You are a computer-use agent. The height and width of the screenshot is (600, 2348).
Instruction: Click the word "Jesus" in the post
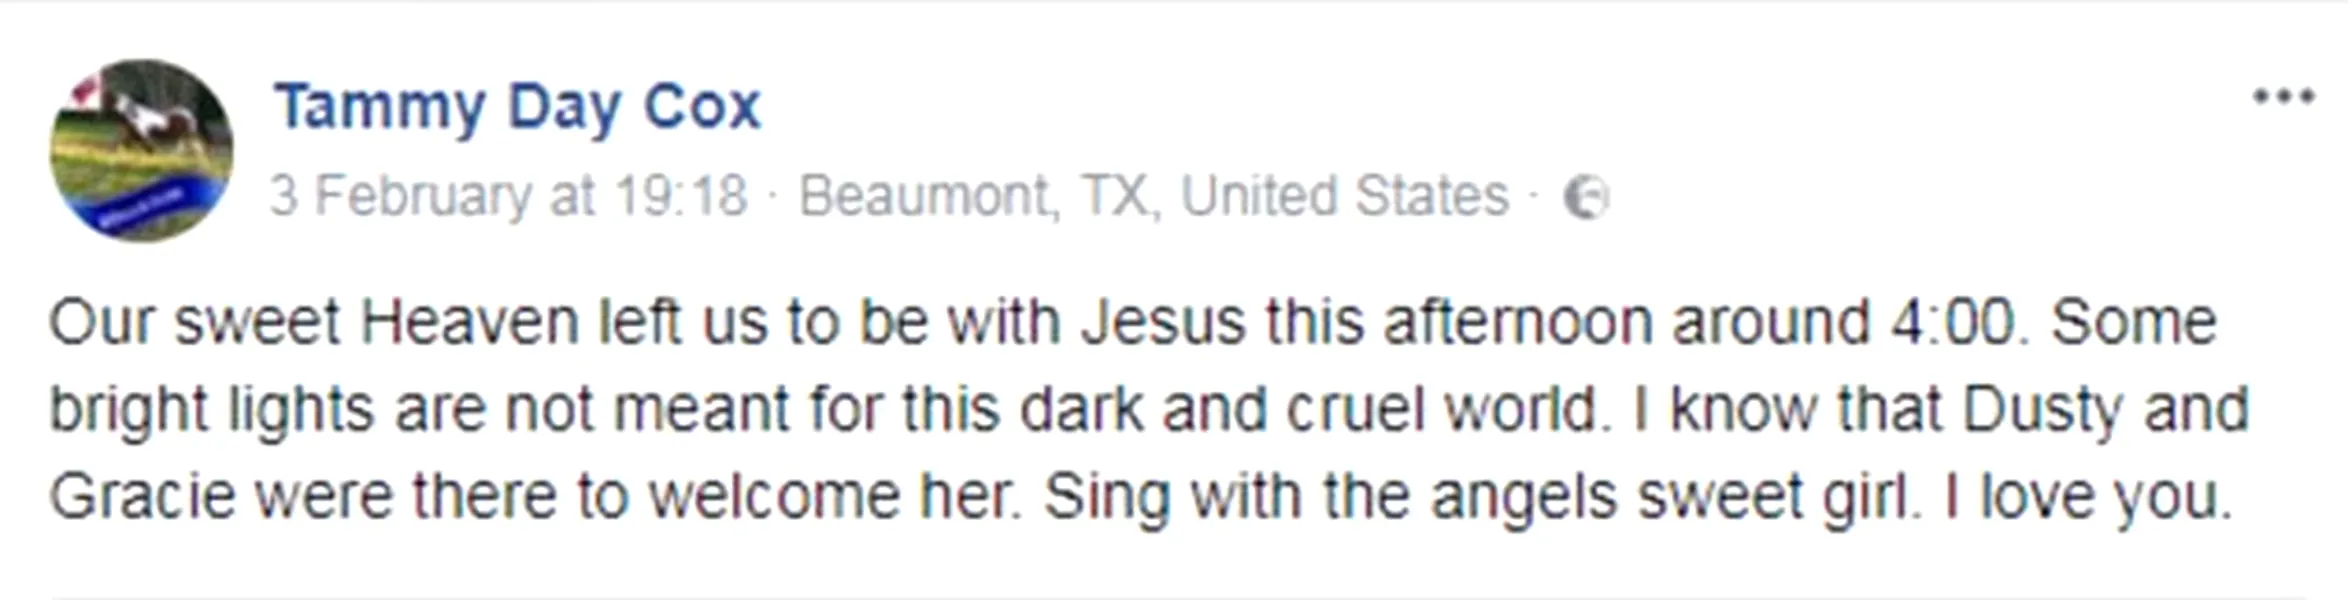click(1163, 323)
